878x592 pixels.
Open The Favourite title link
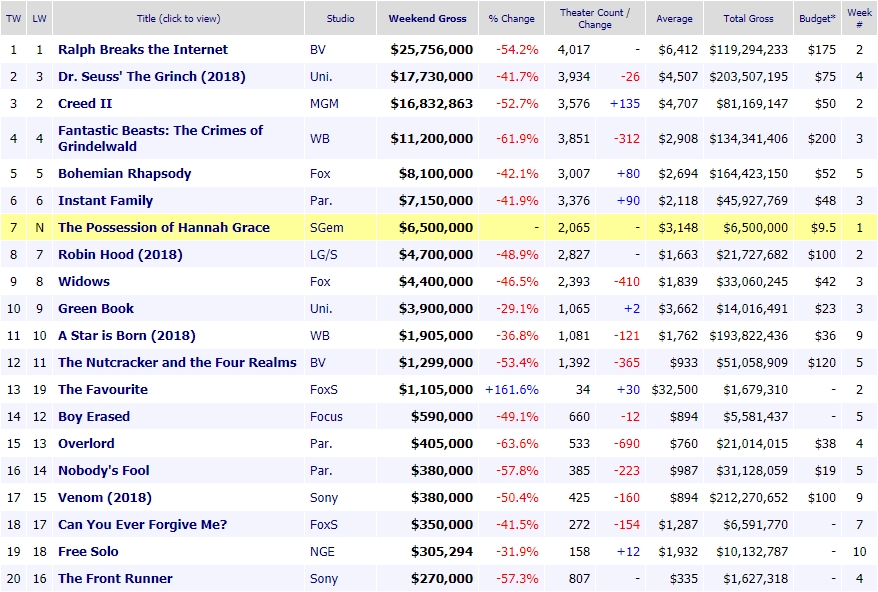103,389
